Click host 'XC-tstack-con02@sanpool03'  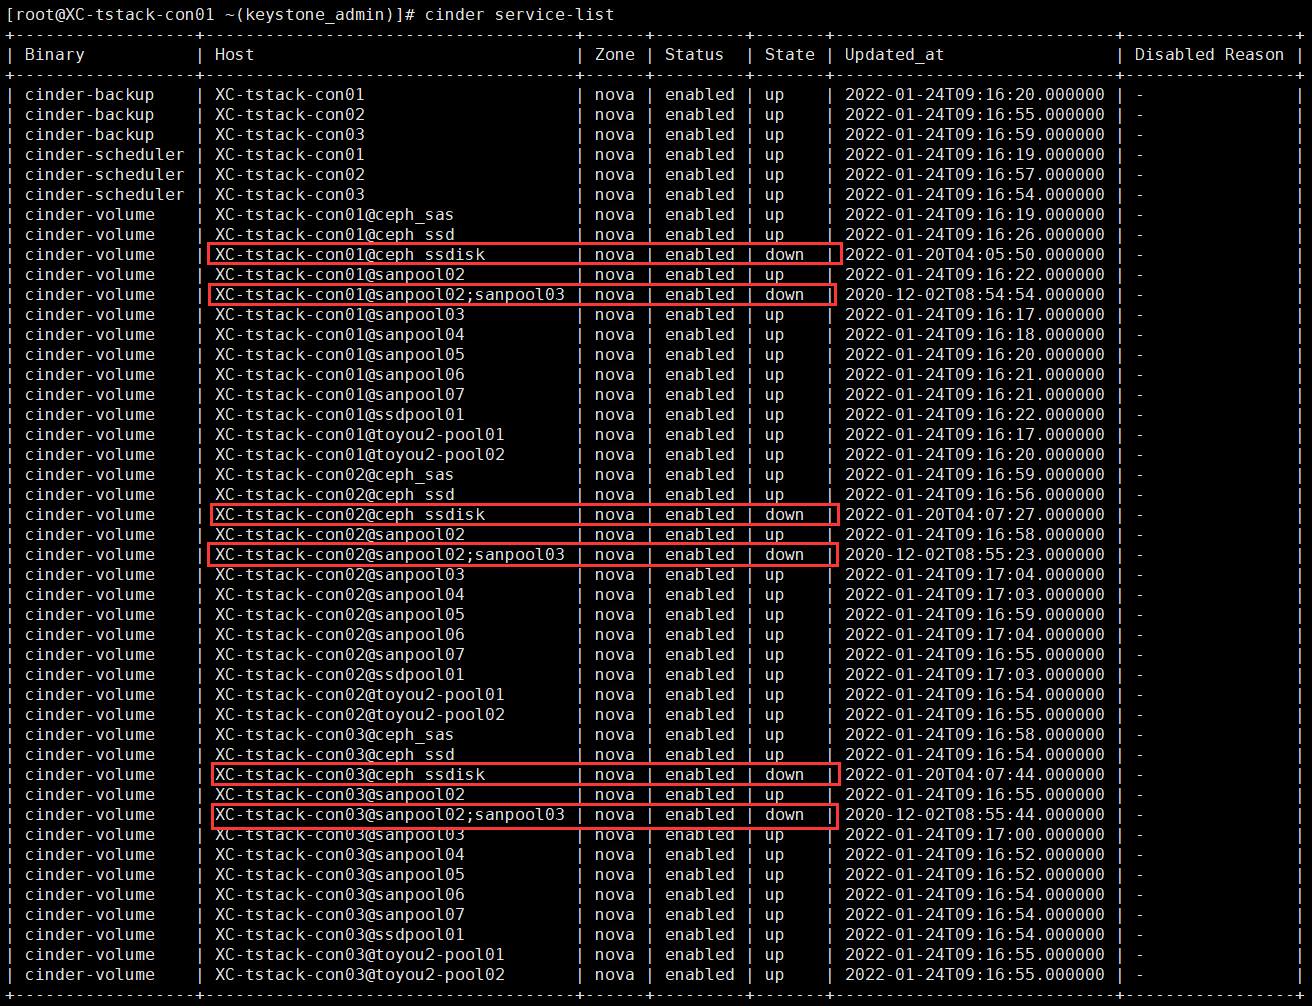point(339,575)
